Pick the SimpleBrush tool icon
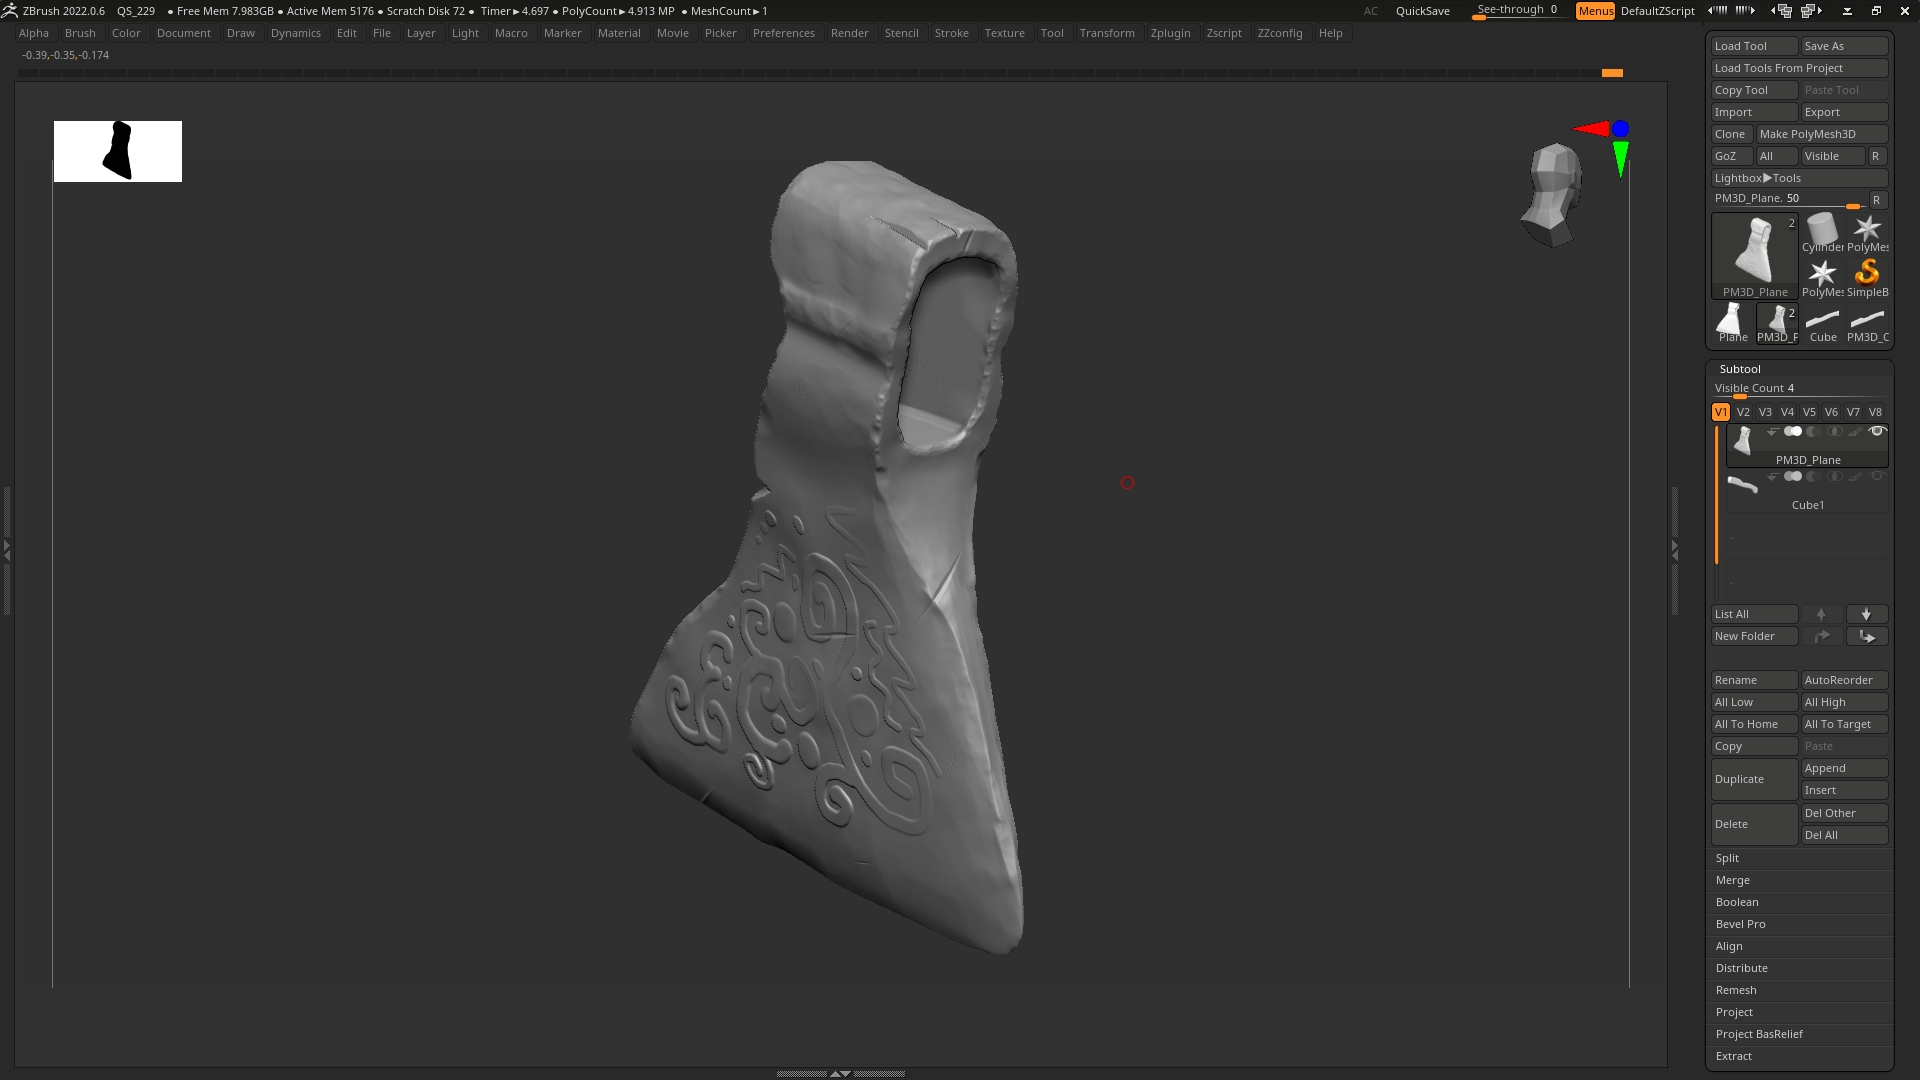Screen dimensions: 1920x1080 point(1867,278)
